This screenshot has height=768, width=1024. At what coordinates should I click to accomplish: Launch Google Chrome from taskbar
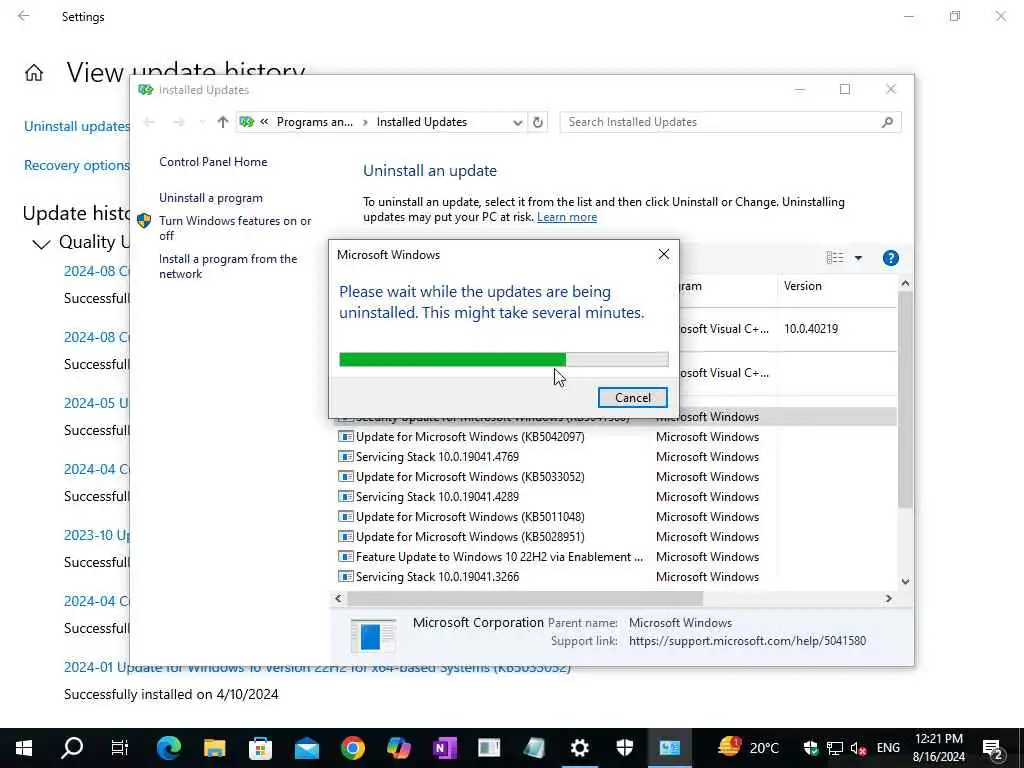tap(352, 748)
